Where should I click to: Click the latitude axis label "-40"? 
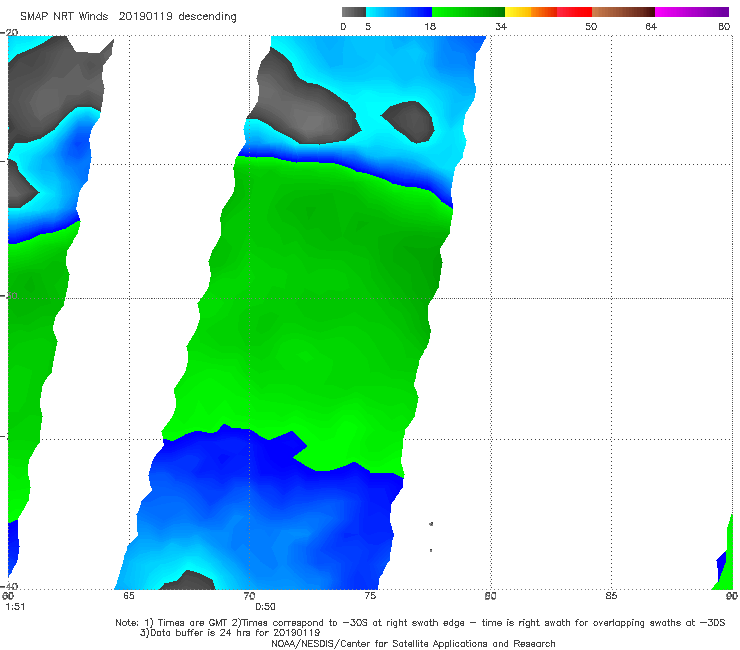pyautogui.click(x=9, y=586)
